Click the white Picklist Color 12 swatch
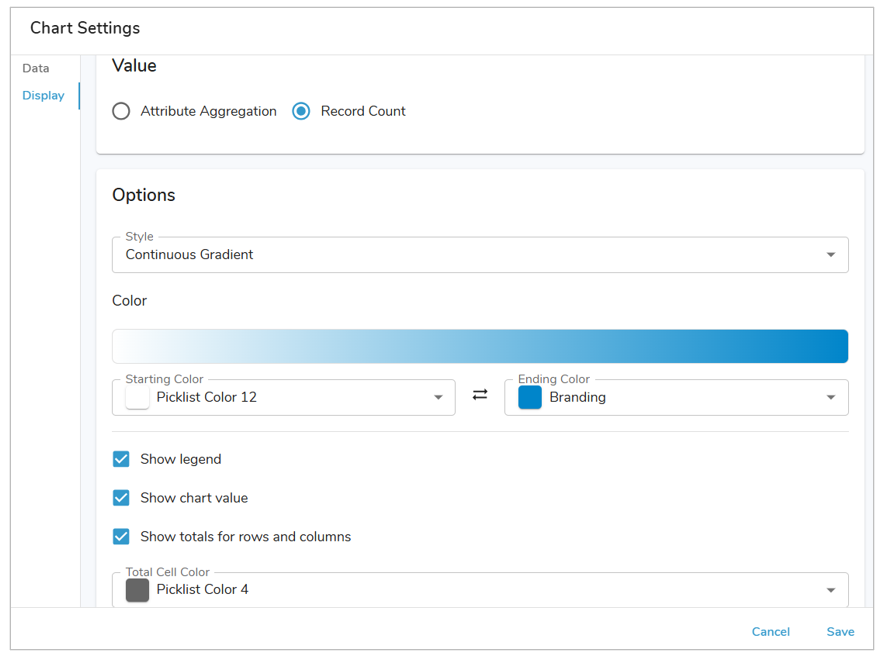 coord(138,397)
